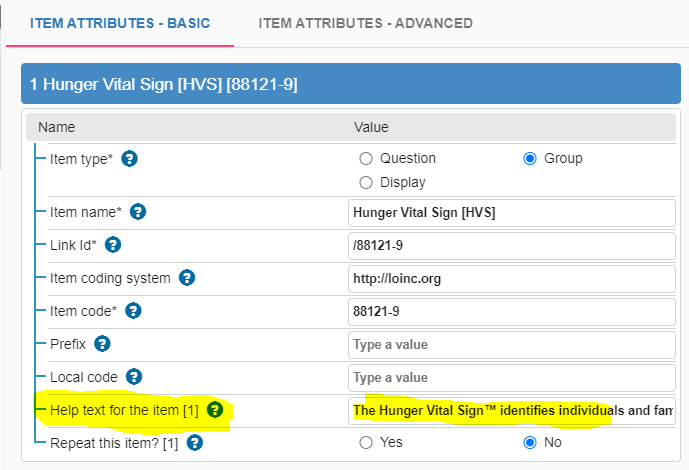The width and height of the screenshot is (689, 470).
Task: Switch to Item Attributes - Advanced tab
Action: pos(366,23)
